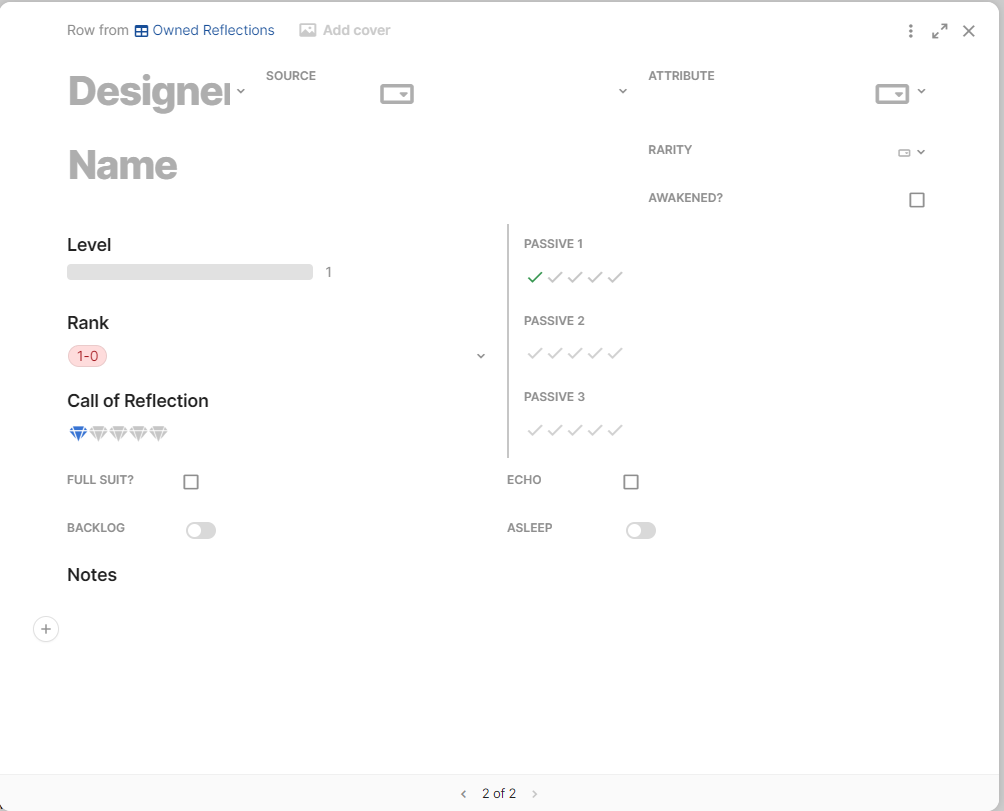Click the Level progress bar

[x=190, y=272]
